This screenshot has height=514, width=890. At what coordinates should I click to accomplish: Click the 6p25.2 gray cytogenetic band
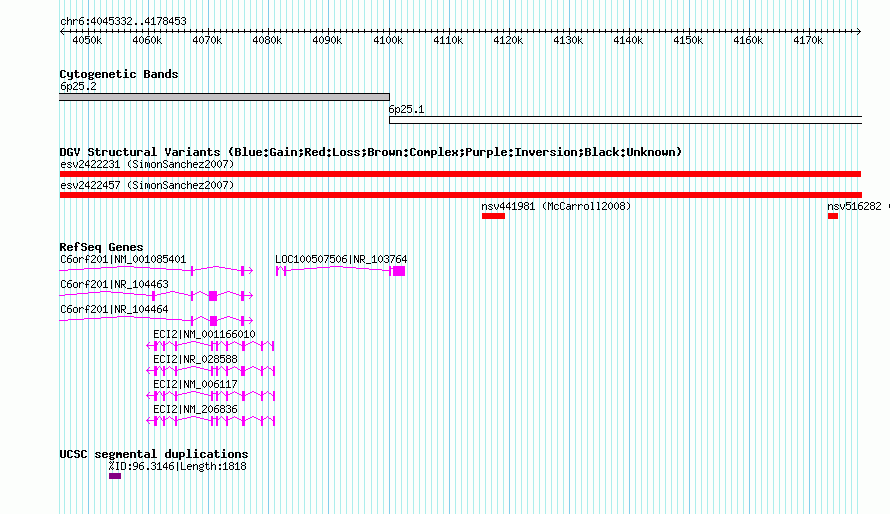click(224, 97)
